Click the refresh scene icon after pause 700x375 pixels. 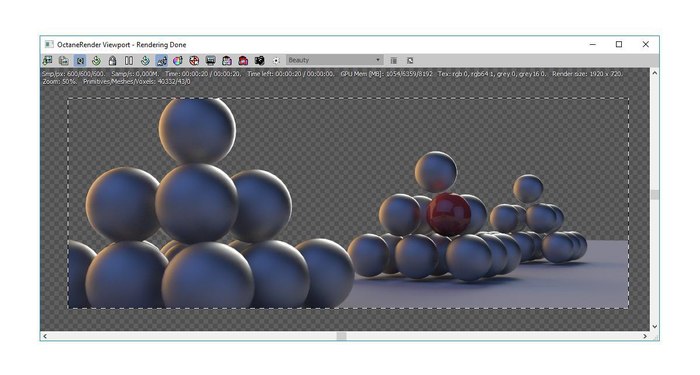point(145,60)
